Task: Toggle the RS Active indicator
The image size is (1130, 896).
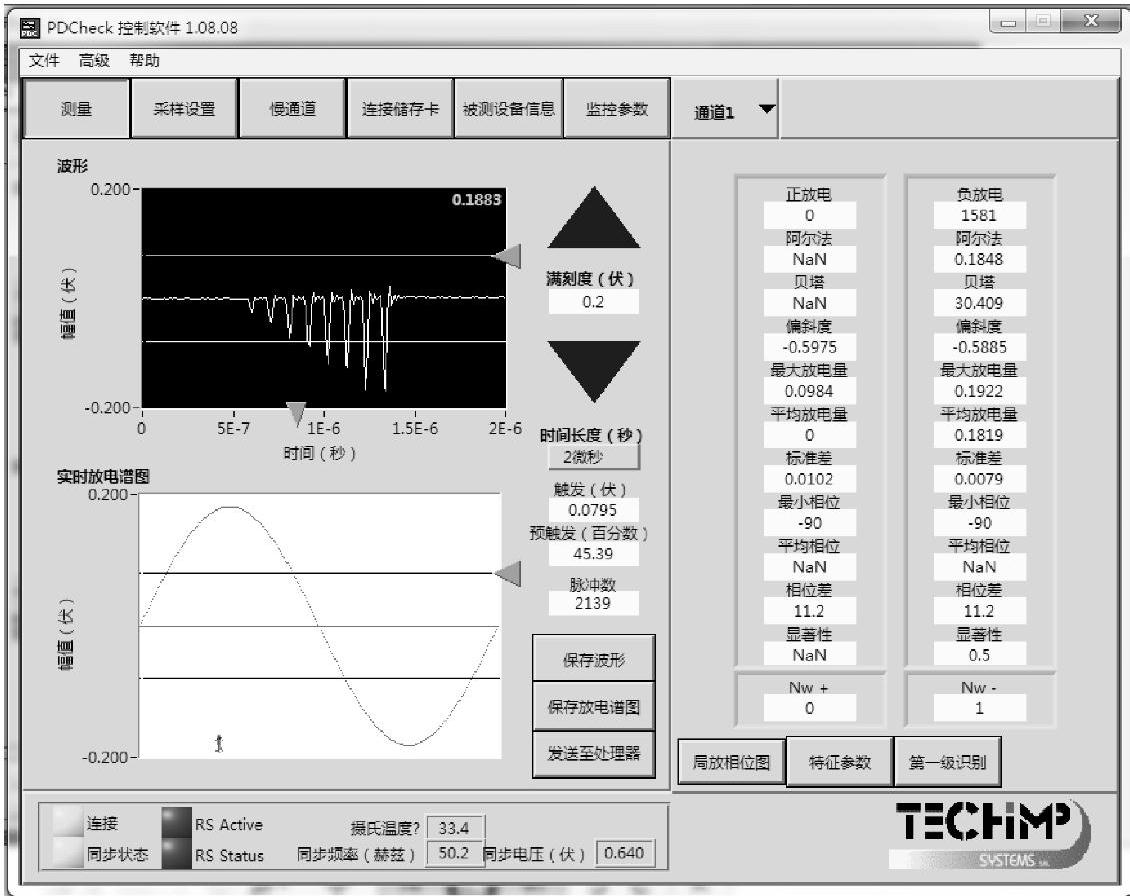Action: 175,824
